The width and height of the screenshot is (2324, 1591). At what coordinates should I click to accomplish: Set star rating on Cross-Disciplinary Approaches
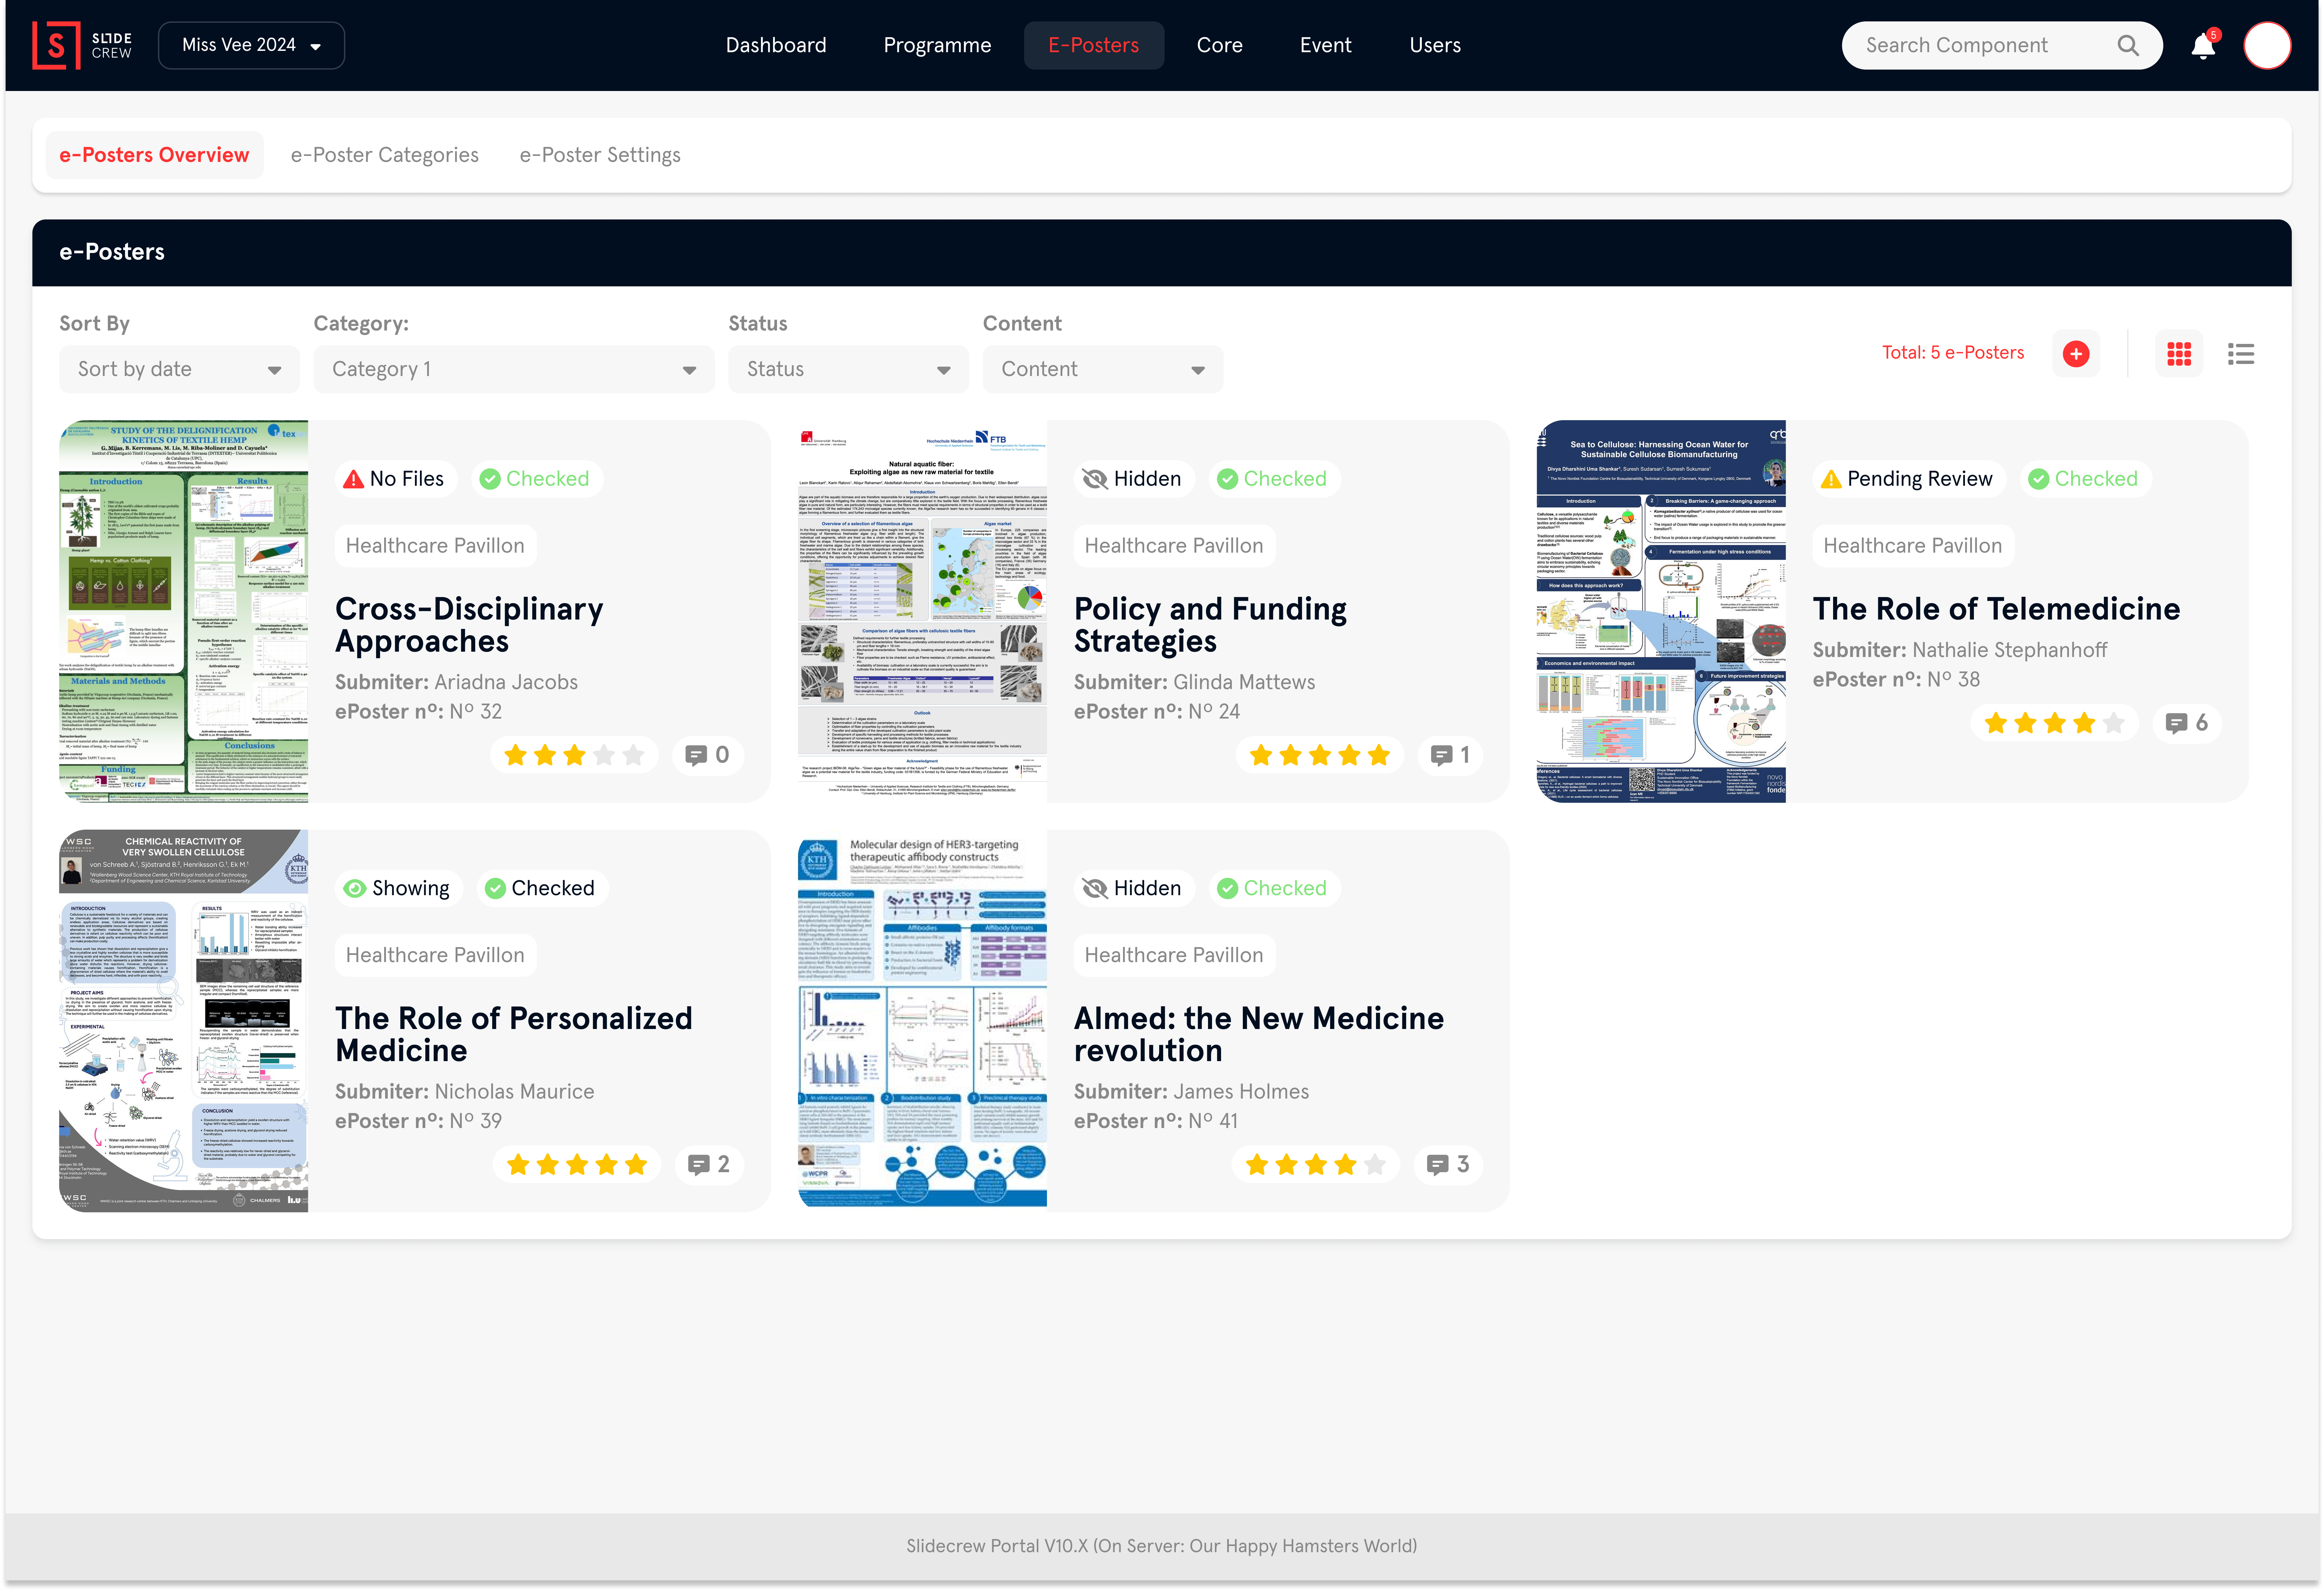[x=574, y=755]
